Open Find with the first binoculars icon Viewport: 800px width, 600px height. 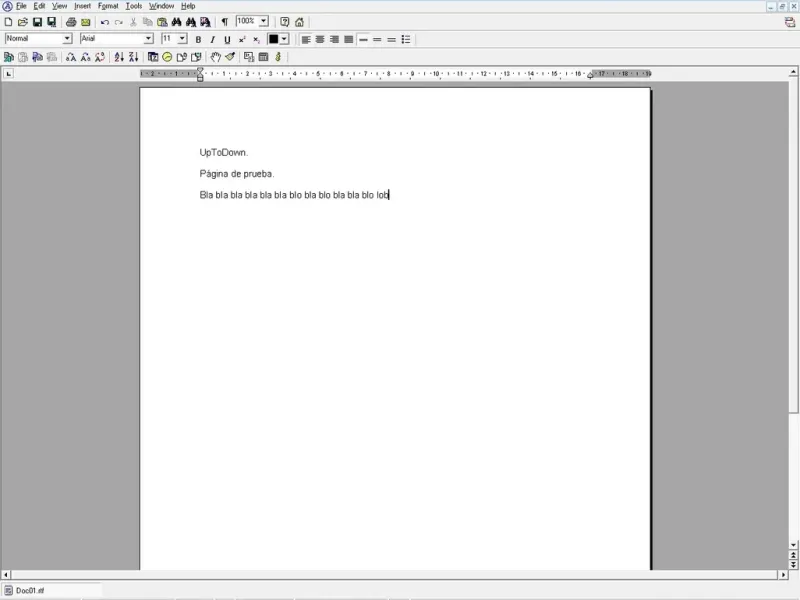[177, 22]
